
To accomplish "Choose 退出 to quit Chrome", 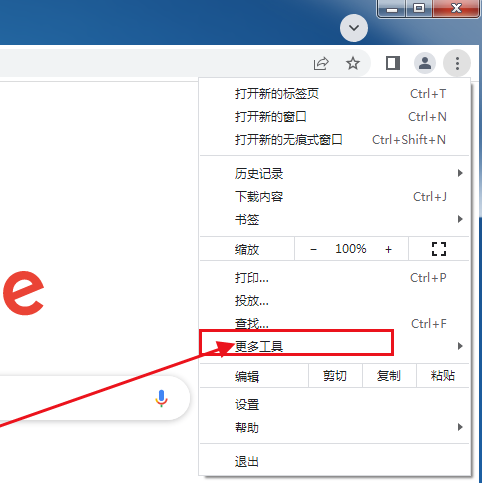I will (x=334, y=462).
